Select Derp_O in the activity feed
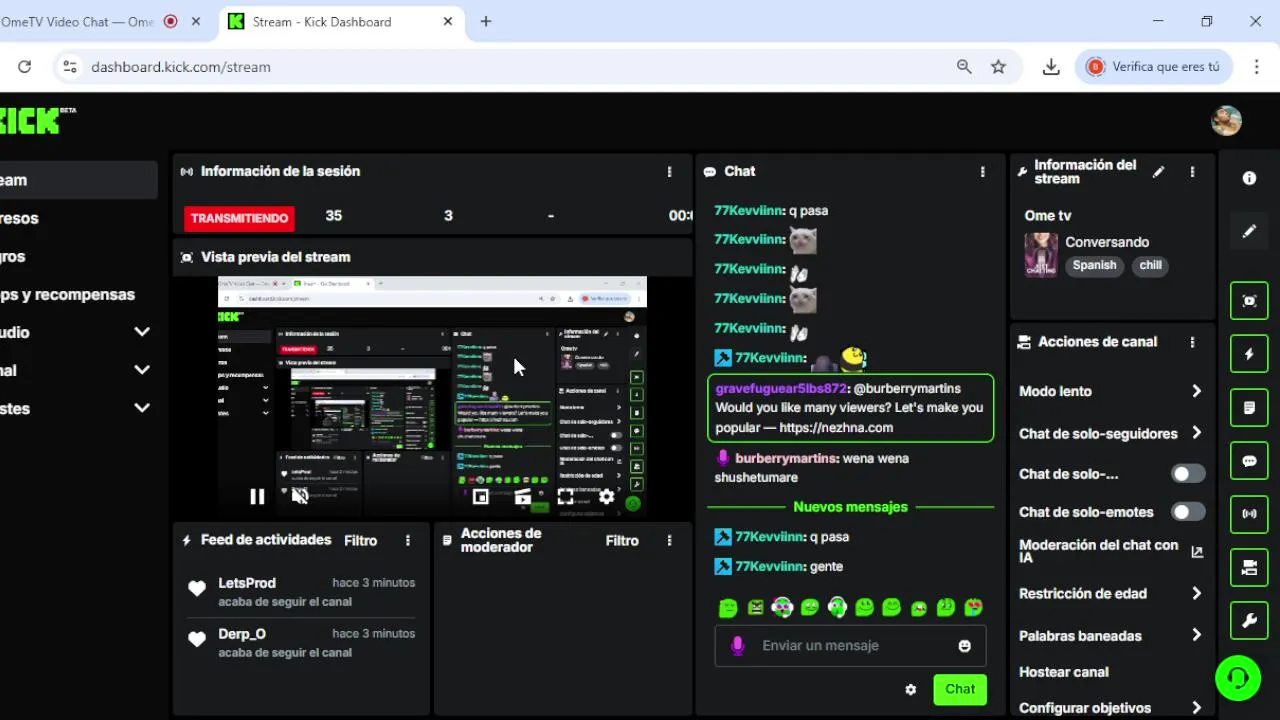The width and height of the screenshot is (1280, 720). [242, 634]
